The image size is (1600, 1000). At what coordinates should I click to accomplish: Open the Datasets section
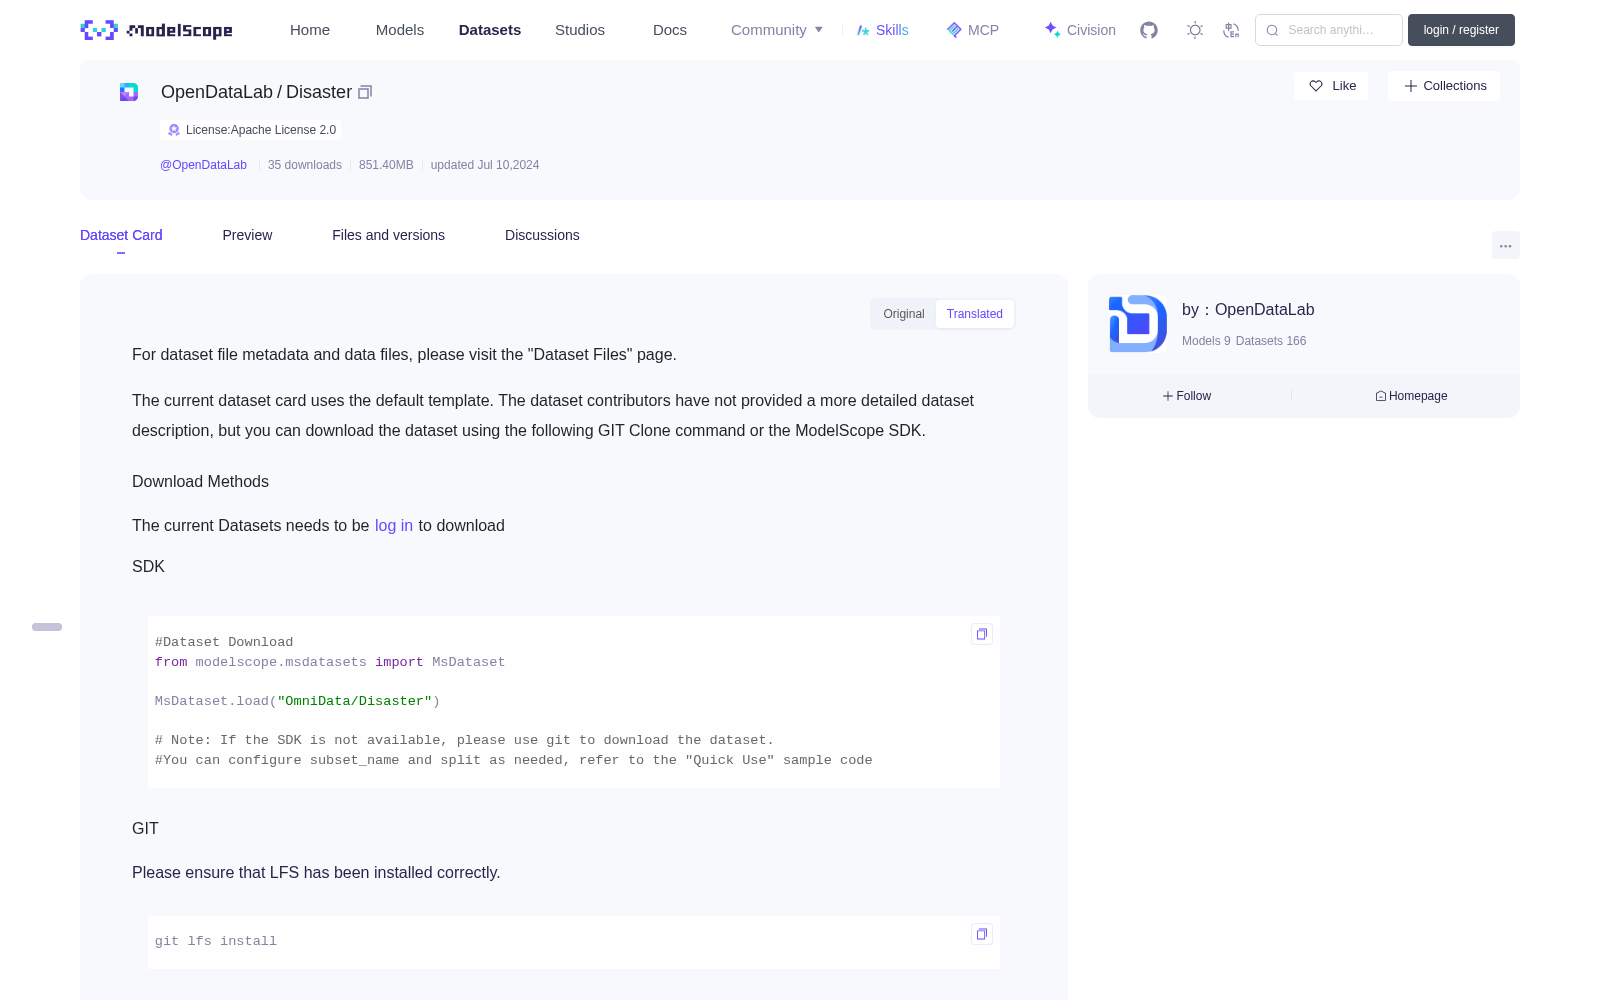pos(490,30)
